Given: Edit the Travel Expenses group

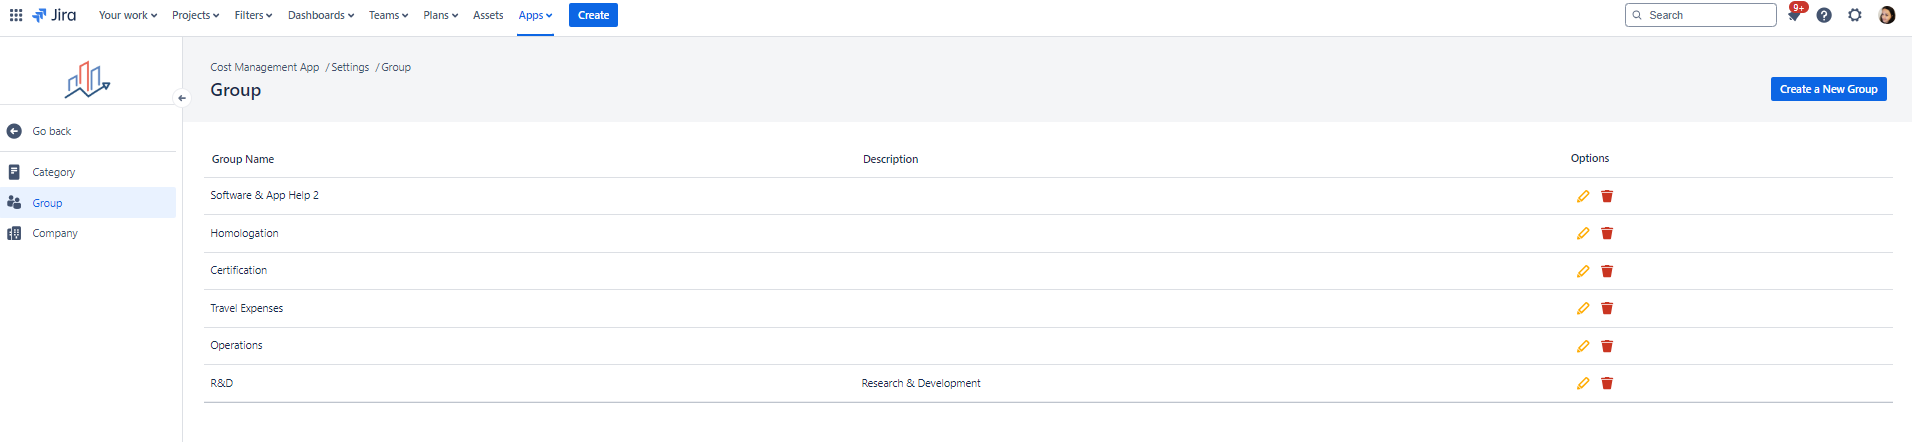Looking at the screenshot, I should (x=1583, y=308).
